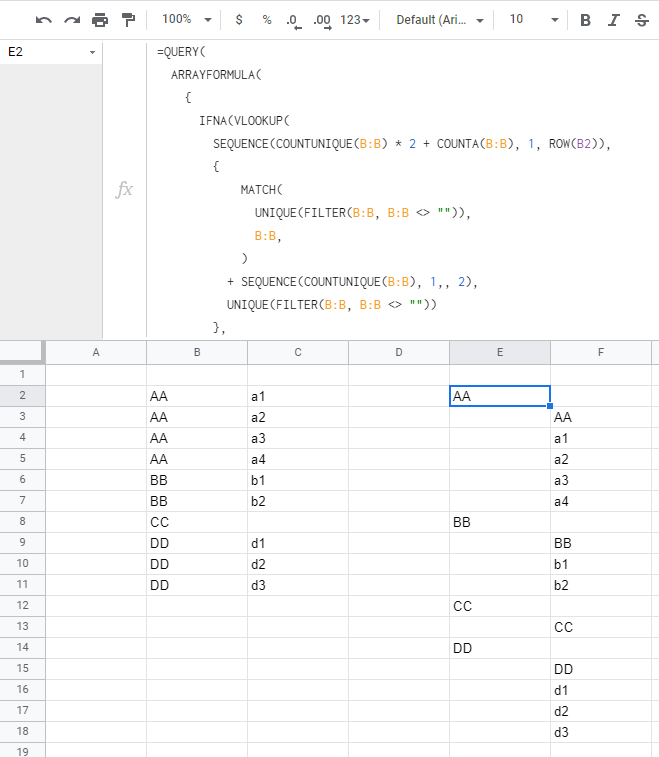659x757 pixels.
Task: Decrease decimal places
Action: click(293, 20)
